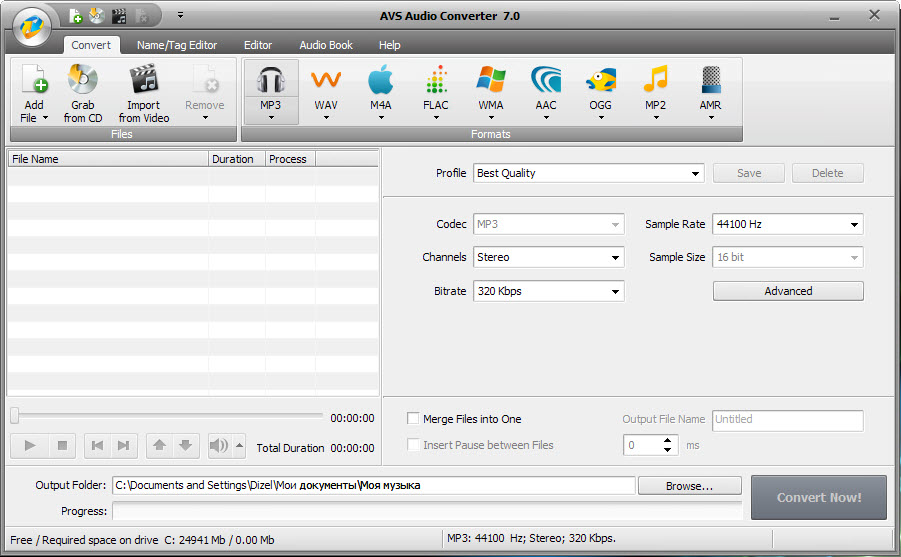
Task: Click the Advanced button
Action: 787,291
